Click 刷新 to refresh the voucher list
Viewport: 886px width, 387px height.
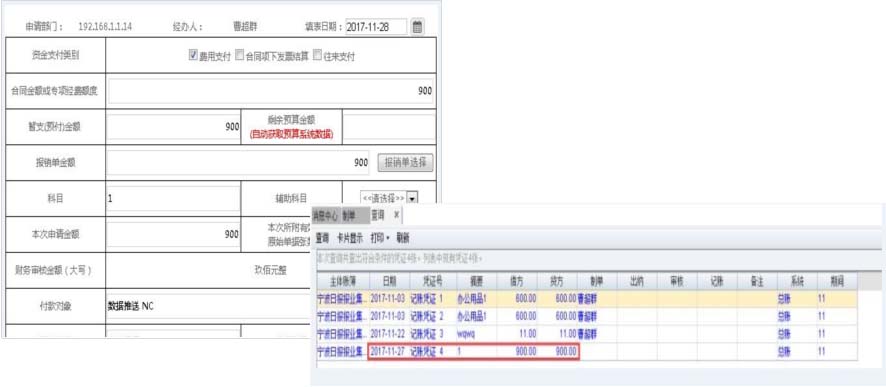click(x=402, y=238)
